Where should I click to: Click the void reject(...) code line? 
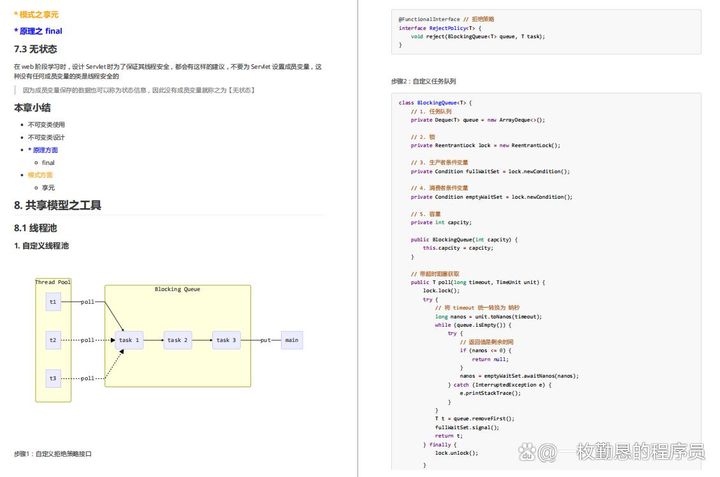point(478,36)
